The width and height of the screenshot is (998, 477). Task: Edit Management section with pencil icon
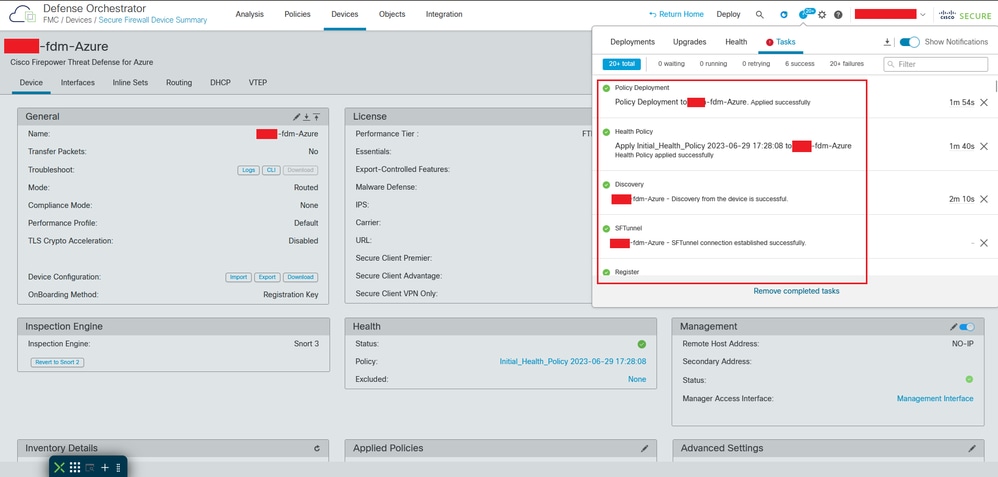point(953,327)
